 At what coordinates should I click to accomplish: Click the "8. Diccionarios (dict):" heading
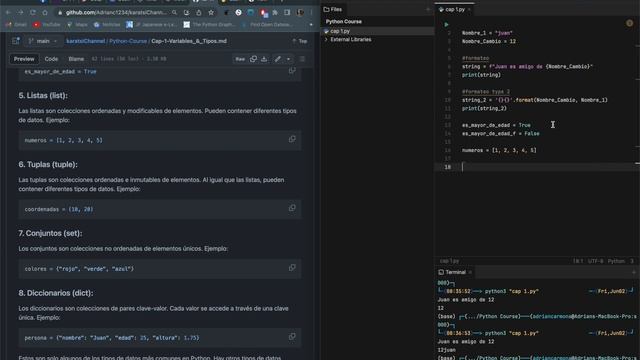tap(56, 293)
